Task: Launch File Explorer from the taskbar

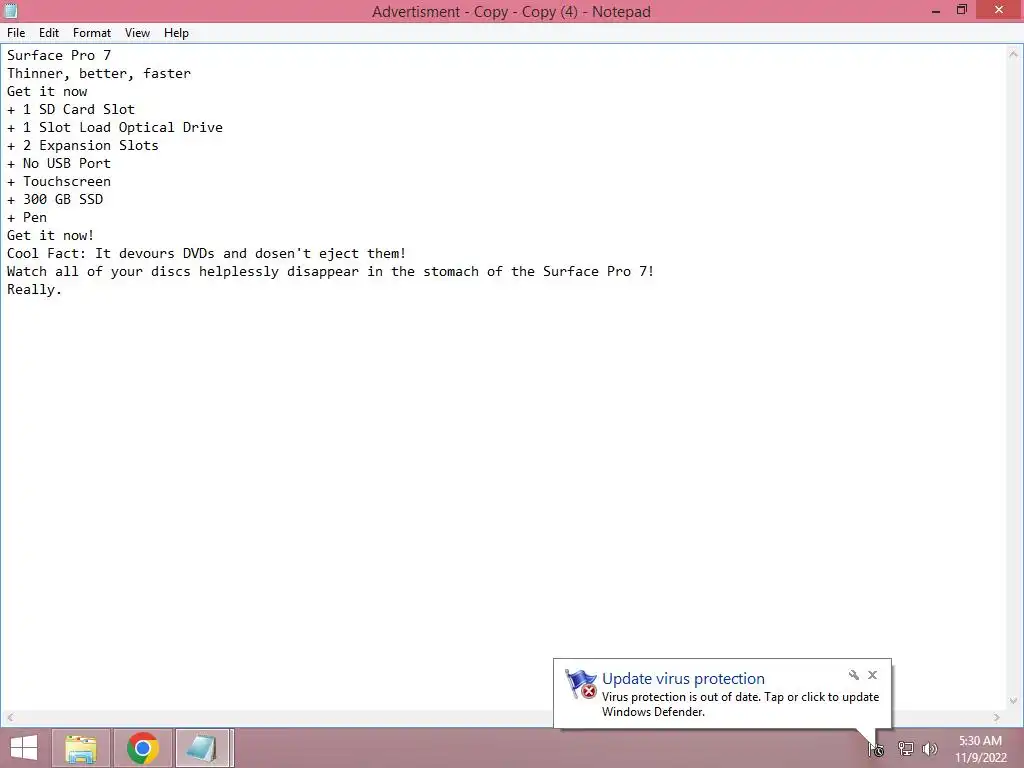Action: click(x=81, y=748)
